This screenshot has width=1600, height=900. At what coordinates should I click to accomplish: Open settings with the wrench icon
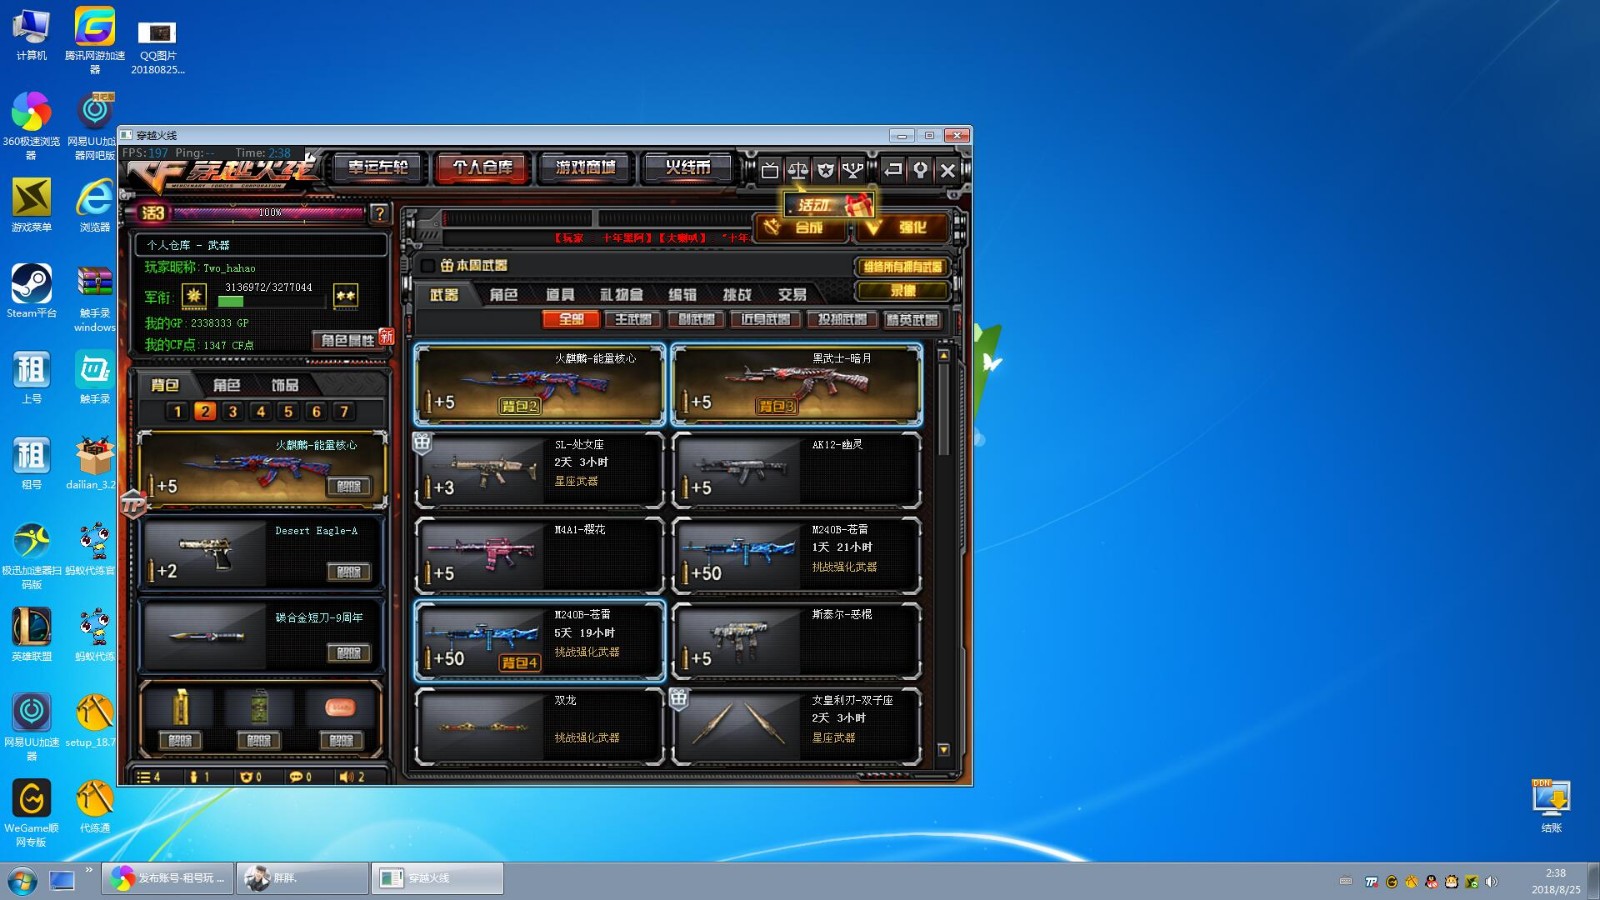[920, 170]
